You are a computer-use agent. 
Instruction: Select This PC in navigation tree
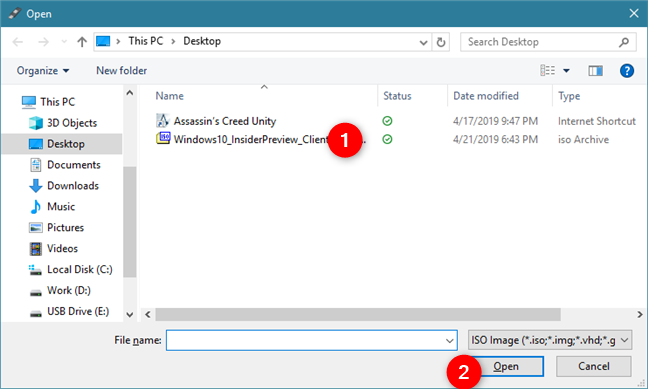point(48,102)
